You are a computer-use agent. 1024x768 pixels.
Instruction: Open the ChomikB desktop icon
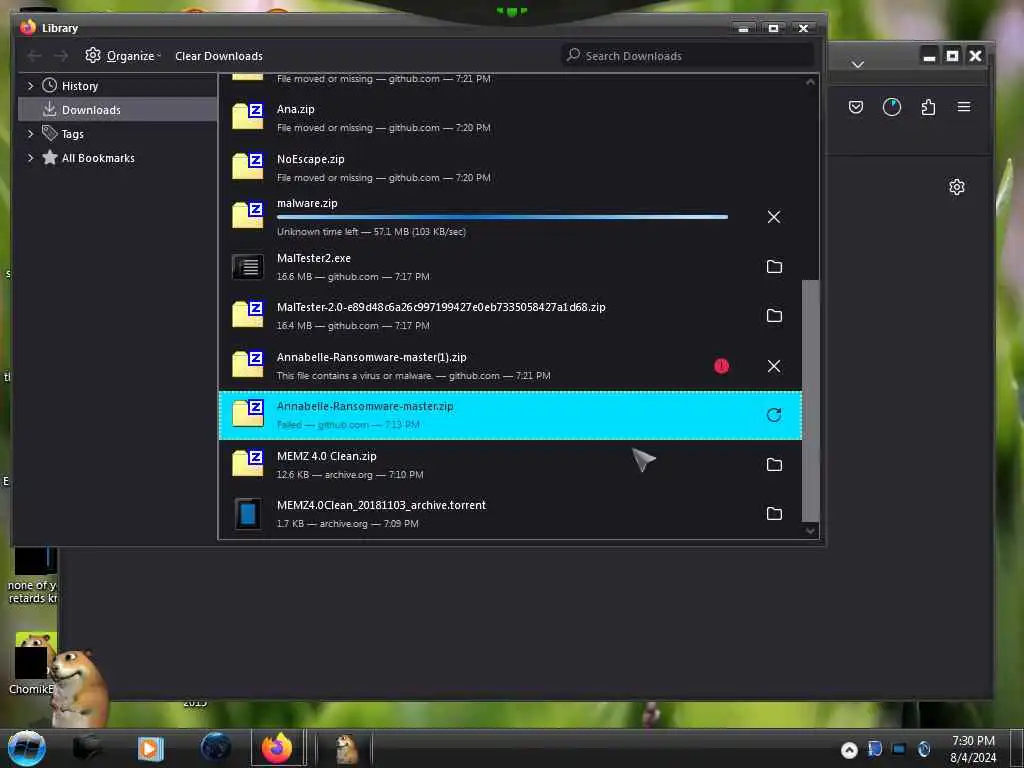tap(34, 663)
